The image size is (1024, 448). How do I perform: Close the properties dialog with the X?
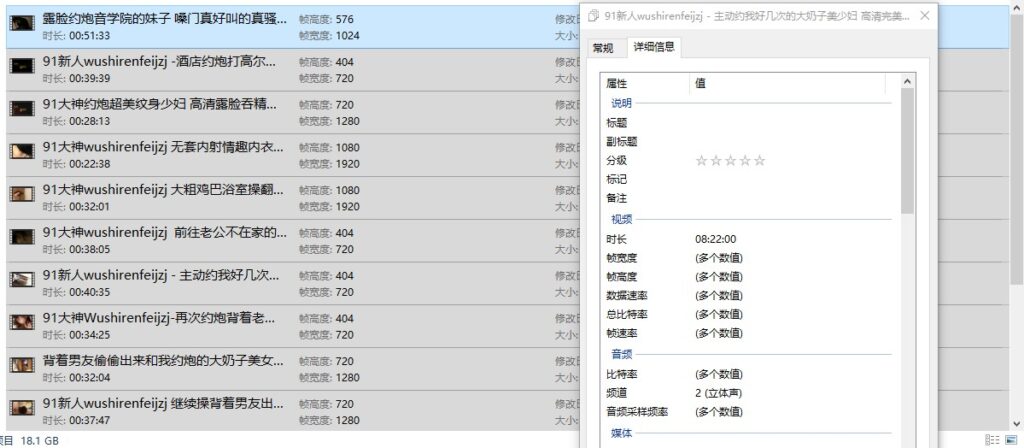(x=924, y=16)
